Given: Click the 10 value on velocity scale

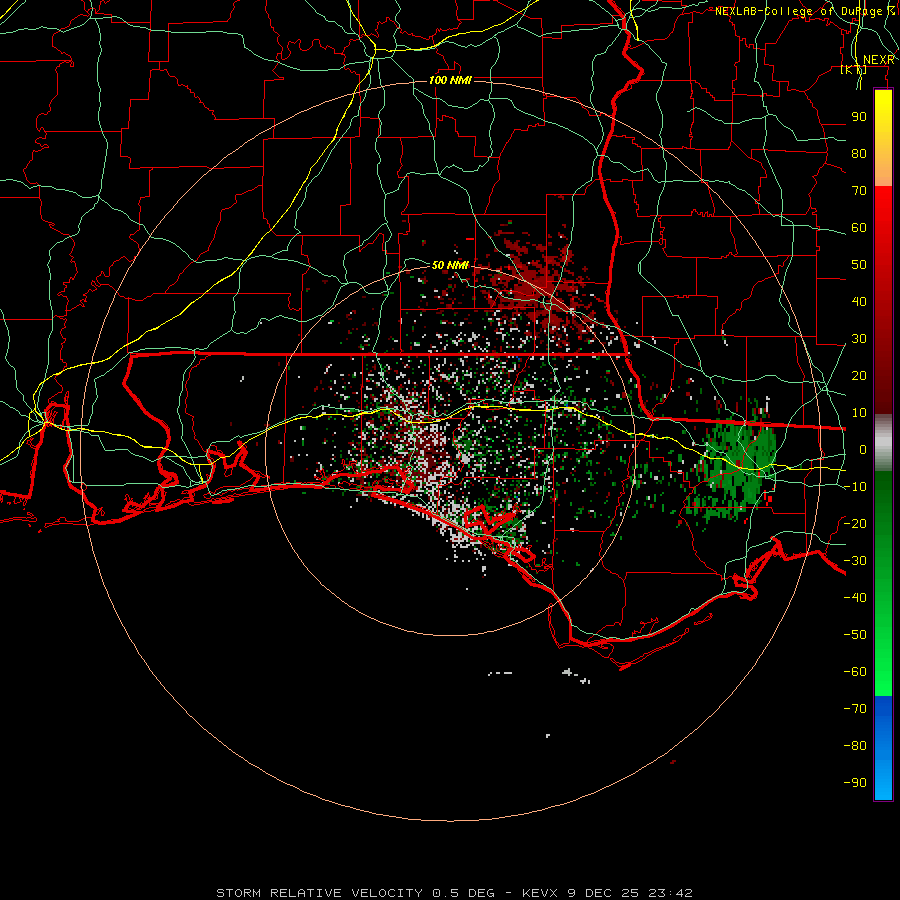Looking at the screenshot, I should (x=859, y=413).
